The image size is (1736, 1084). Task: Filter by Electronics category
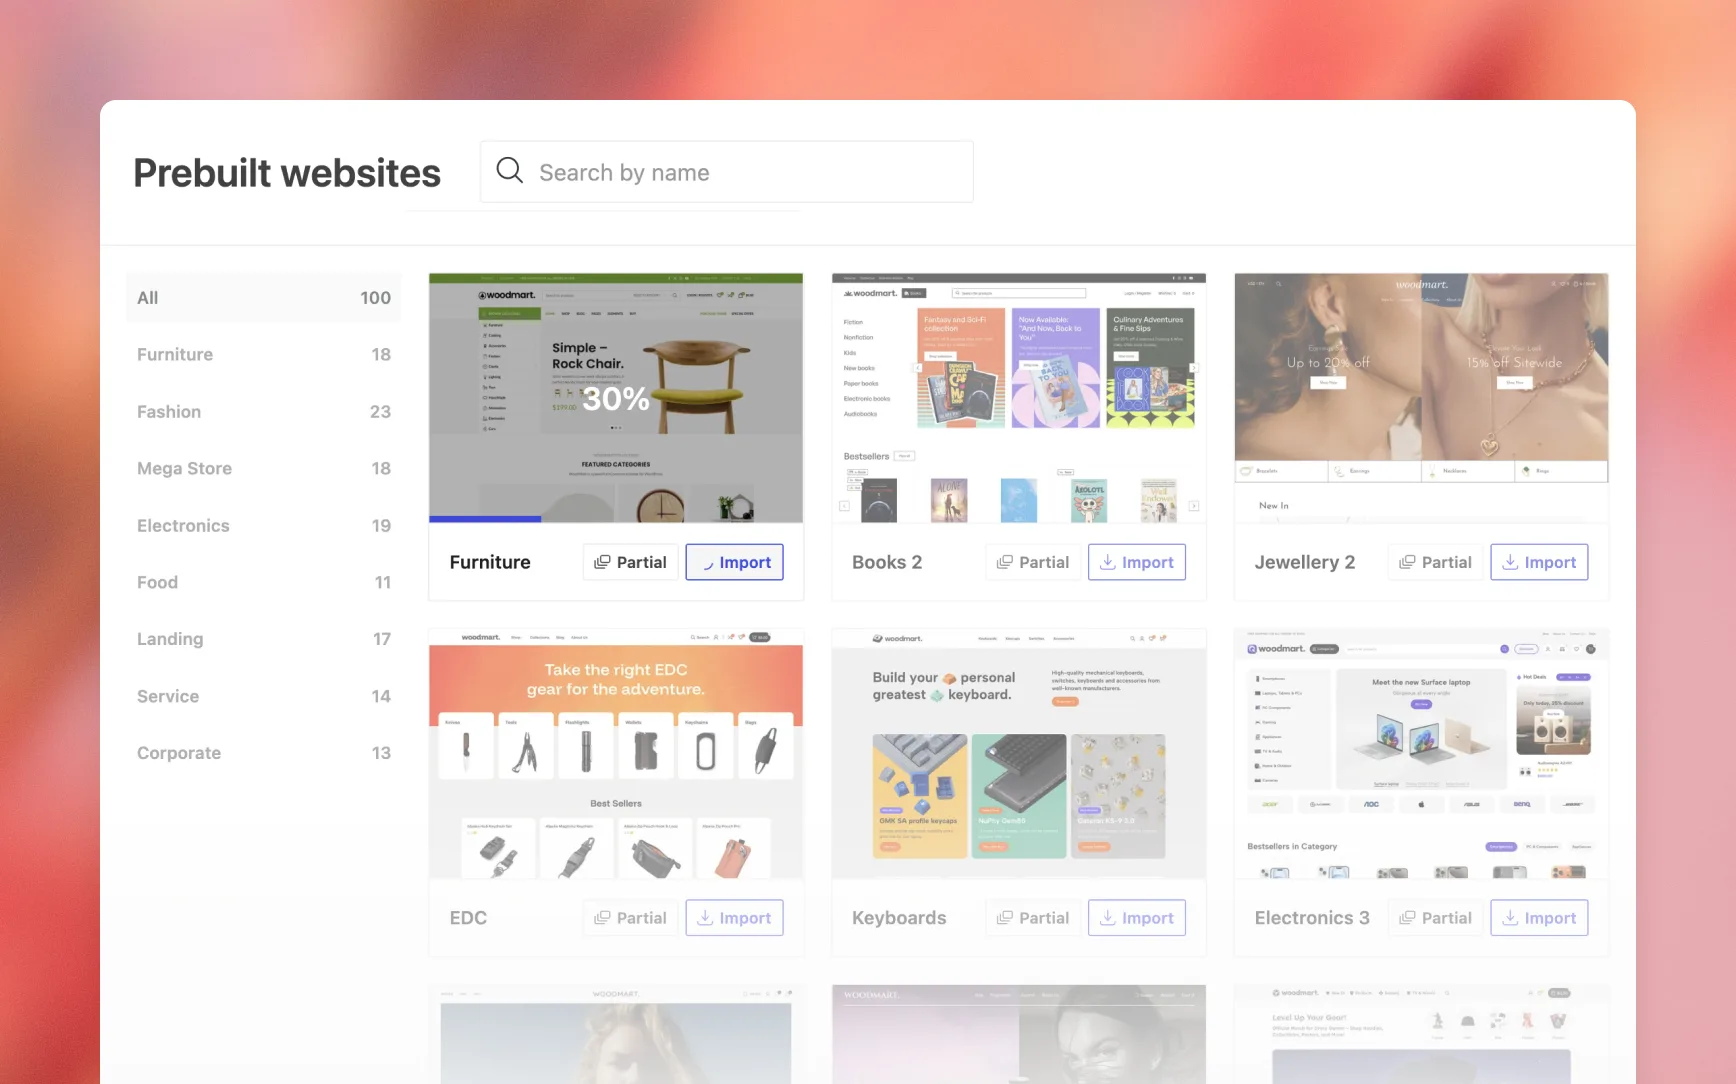pyautogui.click(x=264, y=525)
